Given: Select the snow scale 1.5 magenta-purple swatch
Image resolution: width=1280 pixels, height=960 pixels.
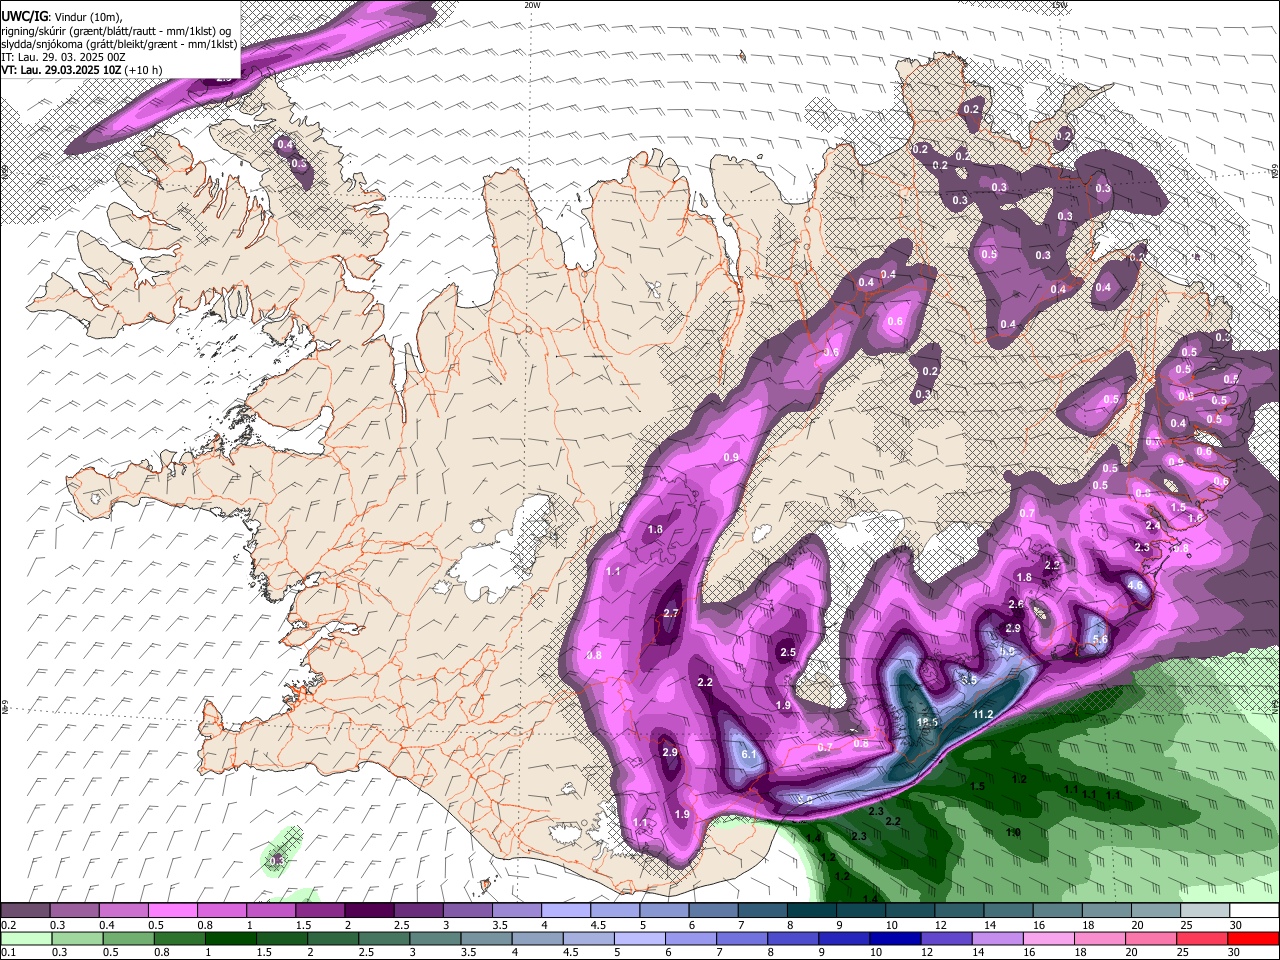Looking at the screenshot, I should [320, 910].
